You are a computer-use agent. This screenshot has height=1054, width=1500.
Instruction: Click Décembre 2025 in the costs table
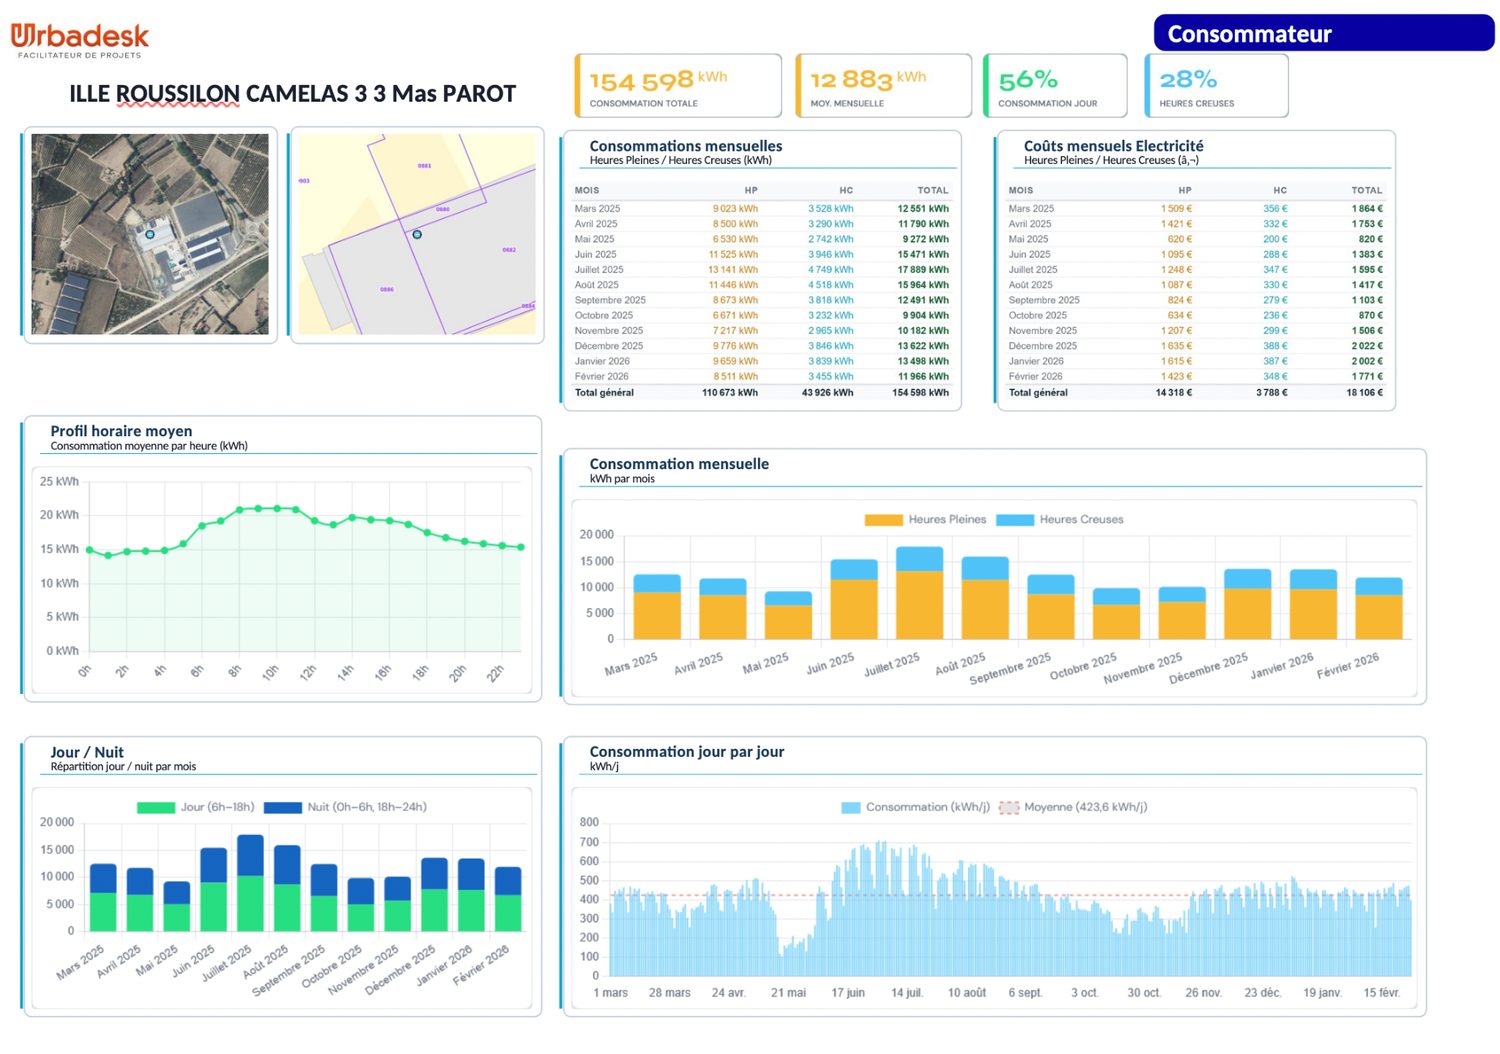tap(1043, 346)
